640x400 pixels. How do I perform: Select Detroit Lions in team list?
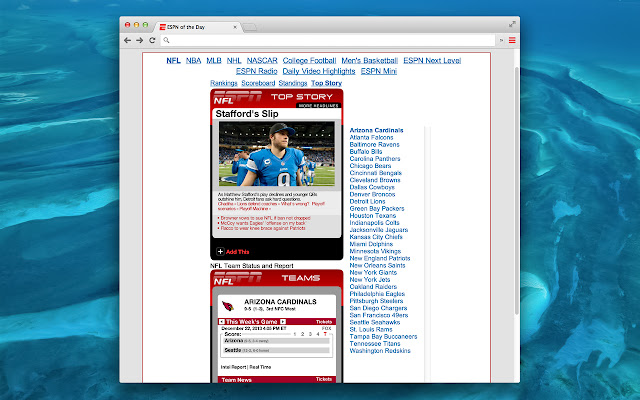(367, 201)
